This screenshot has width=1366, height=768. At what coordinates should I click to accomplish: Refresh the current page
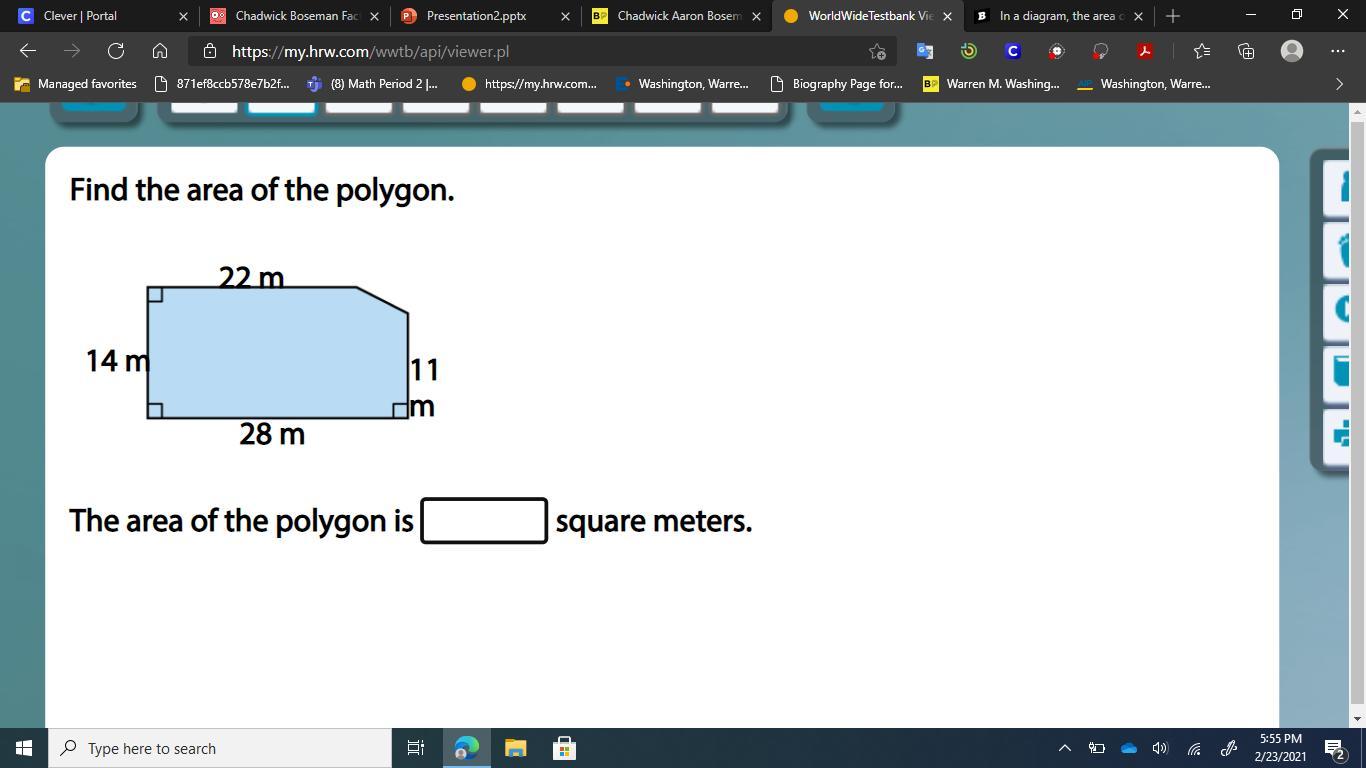(116, 51)
